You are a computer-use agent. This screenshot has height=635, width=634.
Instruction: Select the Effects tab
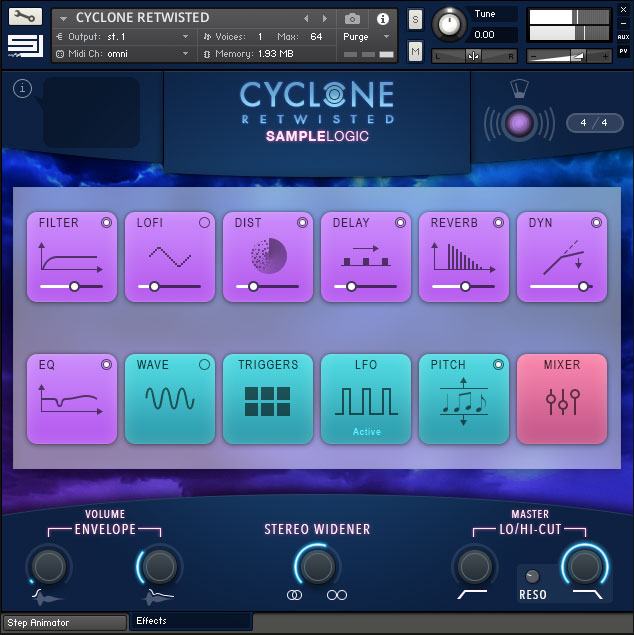(x=190, y=621)
